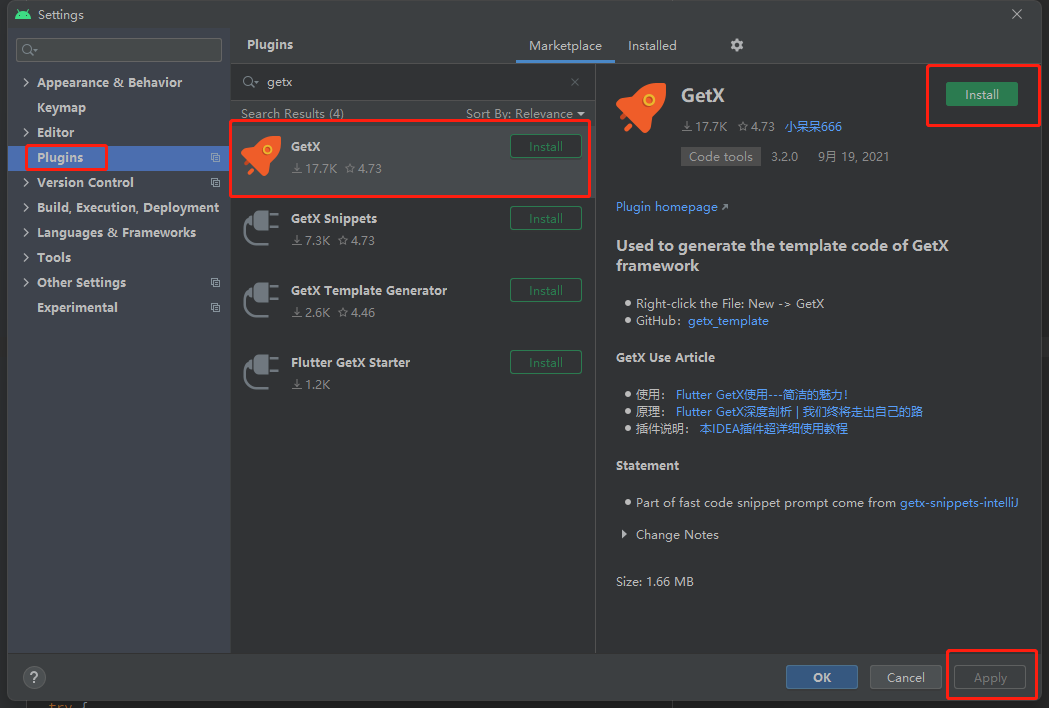This screenshot has width=1049, height=708.
Task: Click the Cancel button
Action: click(906, 677)
